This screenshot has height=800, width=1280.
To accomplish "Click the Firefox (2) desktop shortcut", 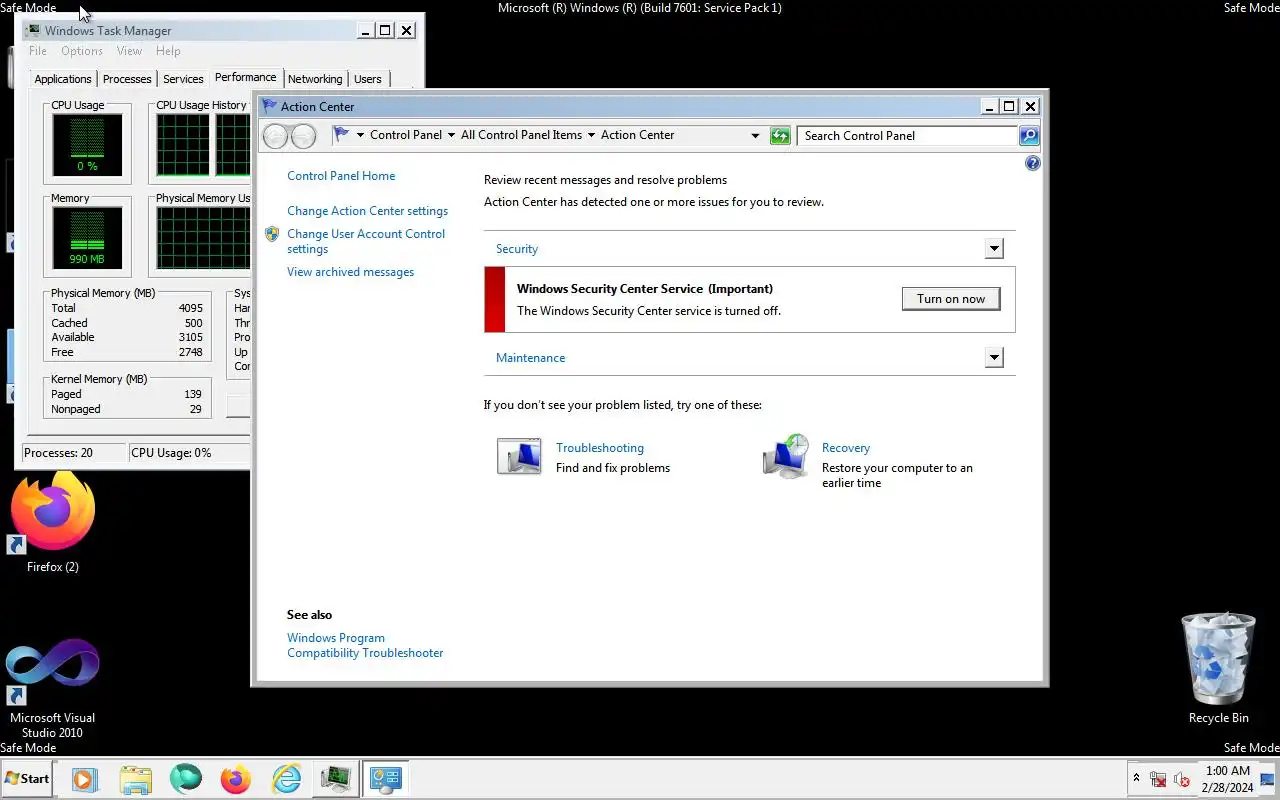I will pos(52,522).
